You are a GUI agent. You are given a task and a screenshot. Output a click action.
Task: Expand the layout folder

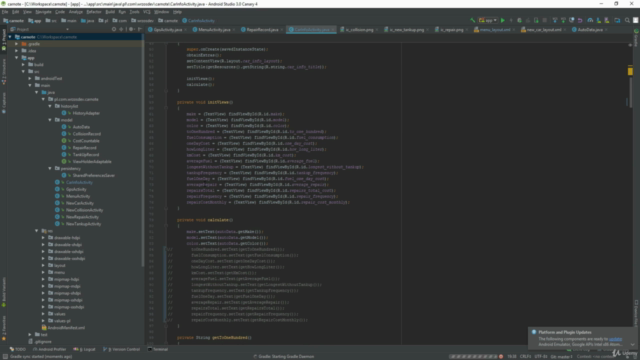(43, 265)
